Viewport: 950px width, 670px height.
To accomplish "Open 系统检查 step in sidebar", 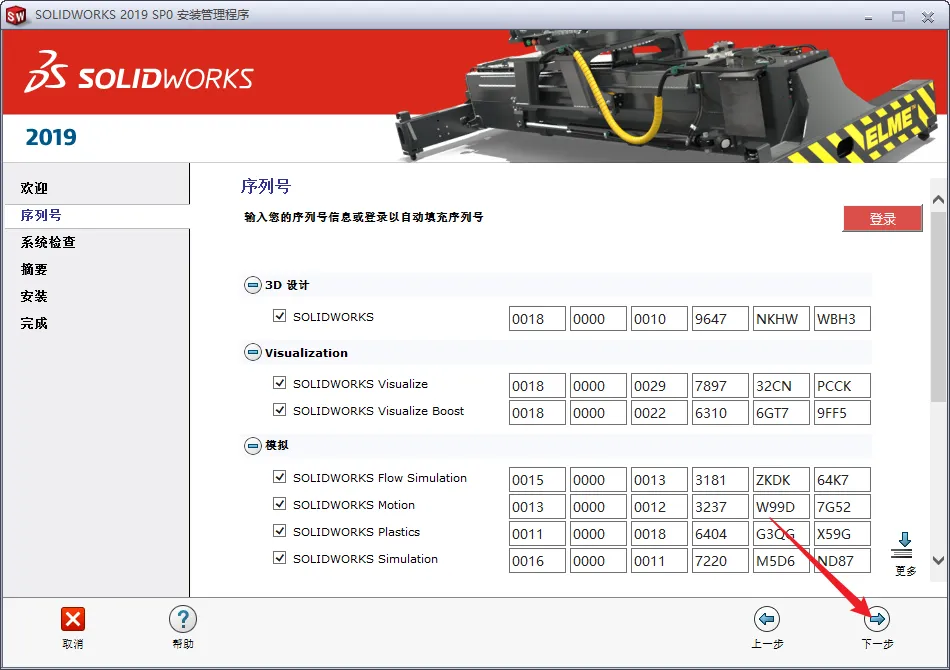I will point(48,242).
